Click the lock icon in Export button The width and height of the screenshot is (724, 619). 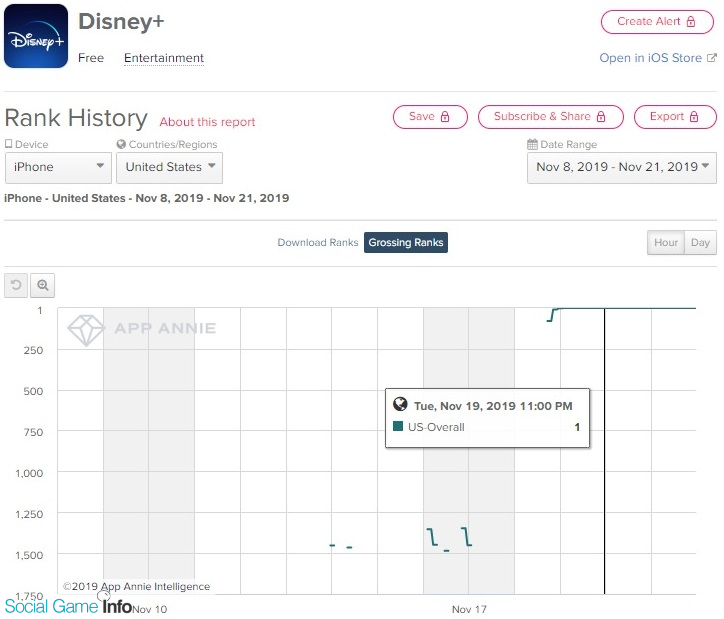[694, 117]
